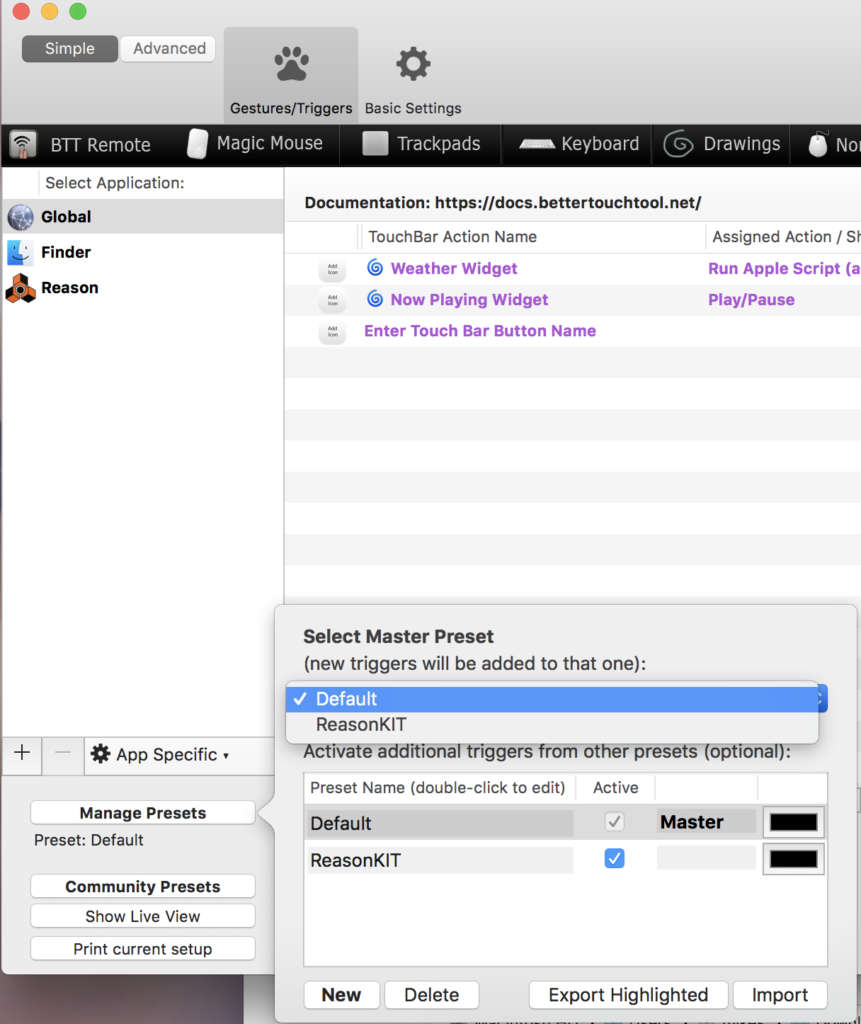
Task: Click the Weather Widget swirl icon
Action: click(375, 267)
